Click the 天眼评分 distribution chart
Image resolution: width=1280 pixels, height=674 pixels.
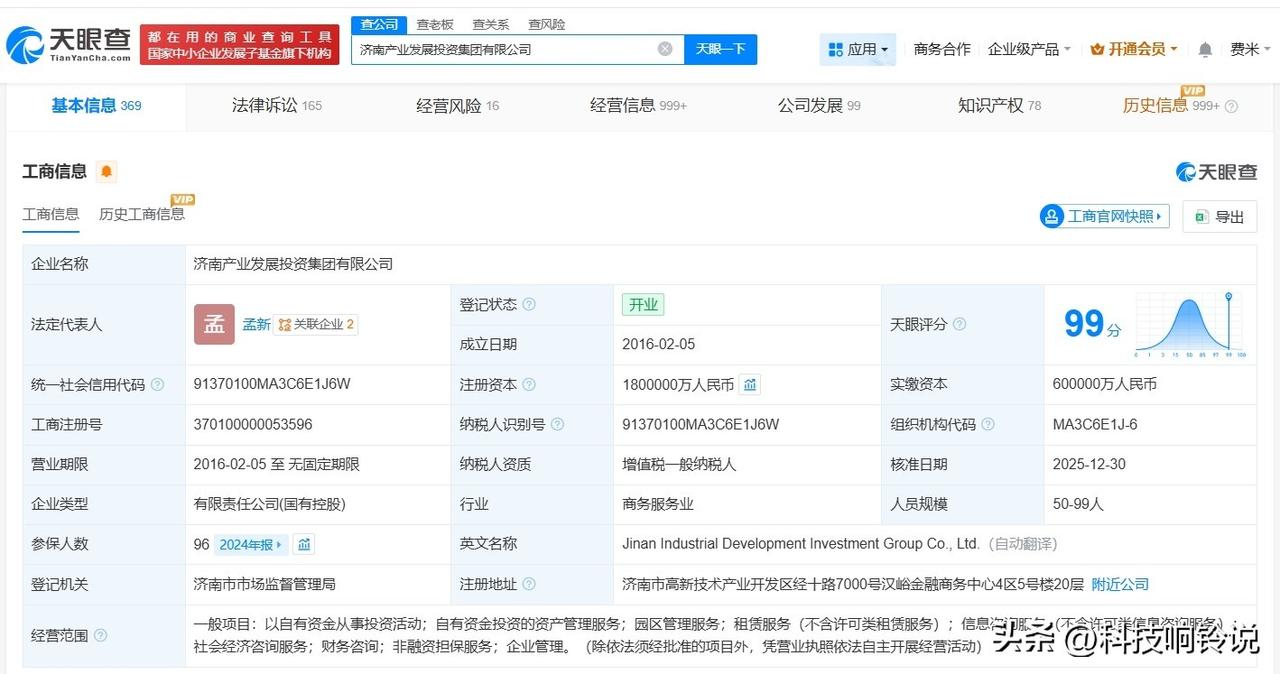(x=1190, y=324)
